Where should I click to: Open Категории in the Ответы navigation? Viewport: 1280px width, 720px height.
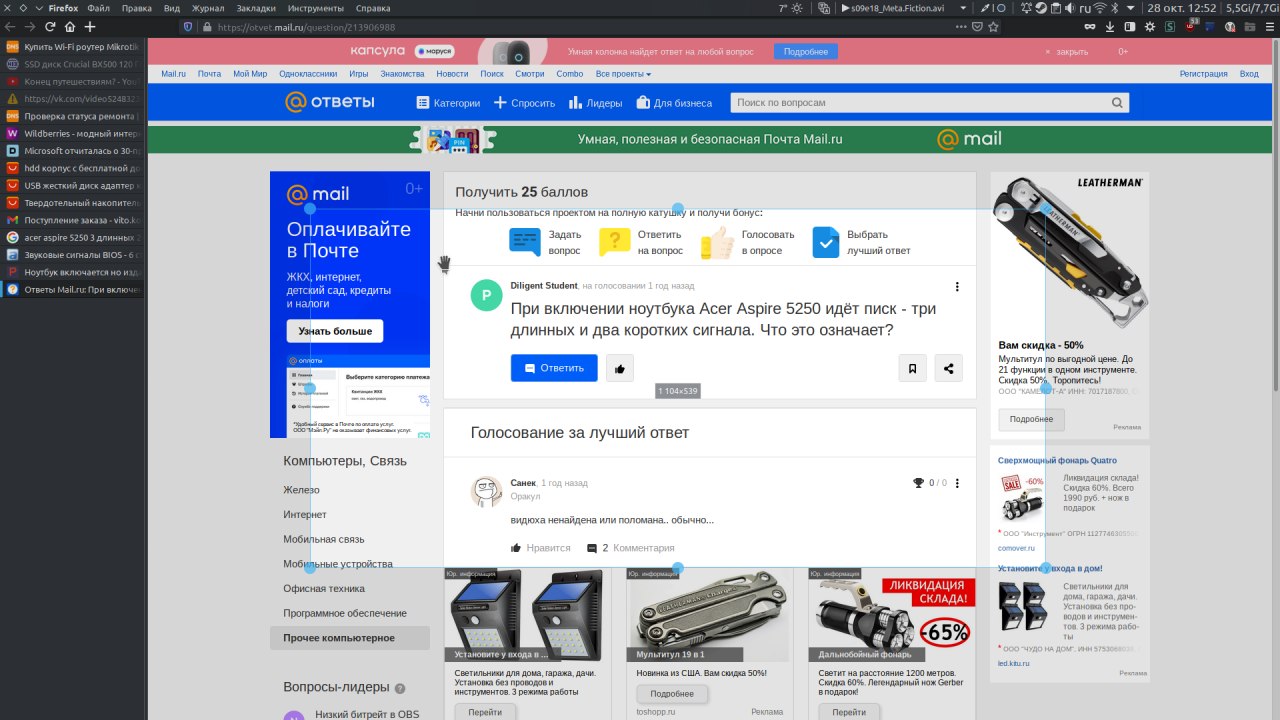pyautogui.click(x=448, y=103)
